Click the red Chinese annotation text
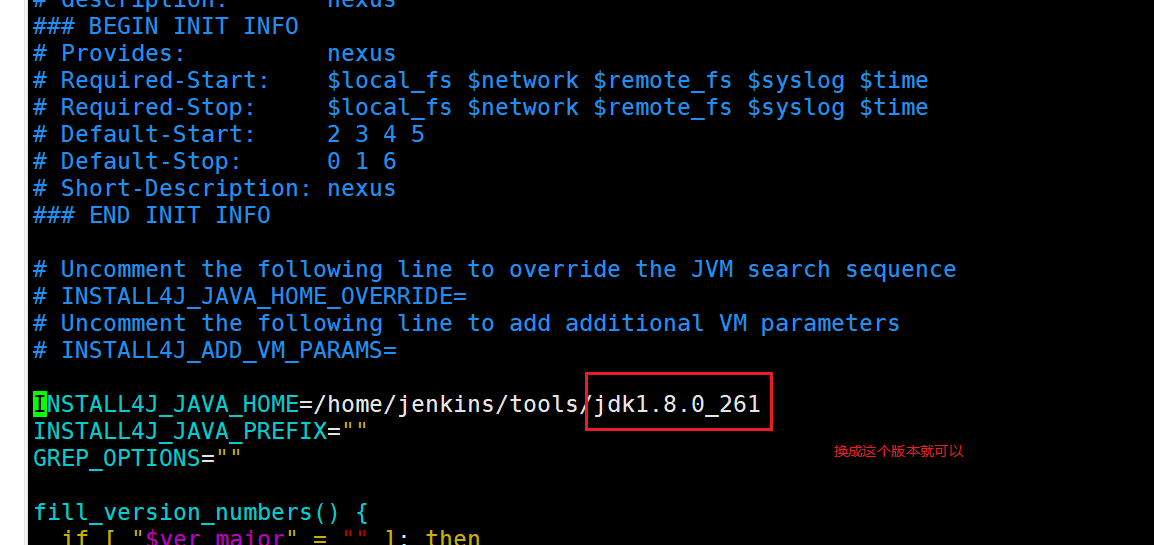The width and height of the screenshot is (1154, 545). point(898,451)
